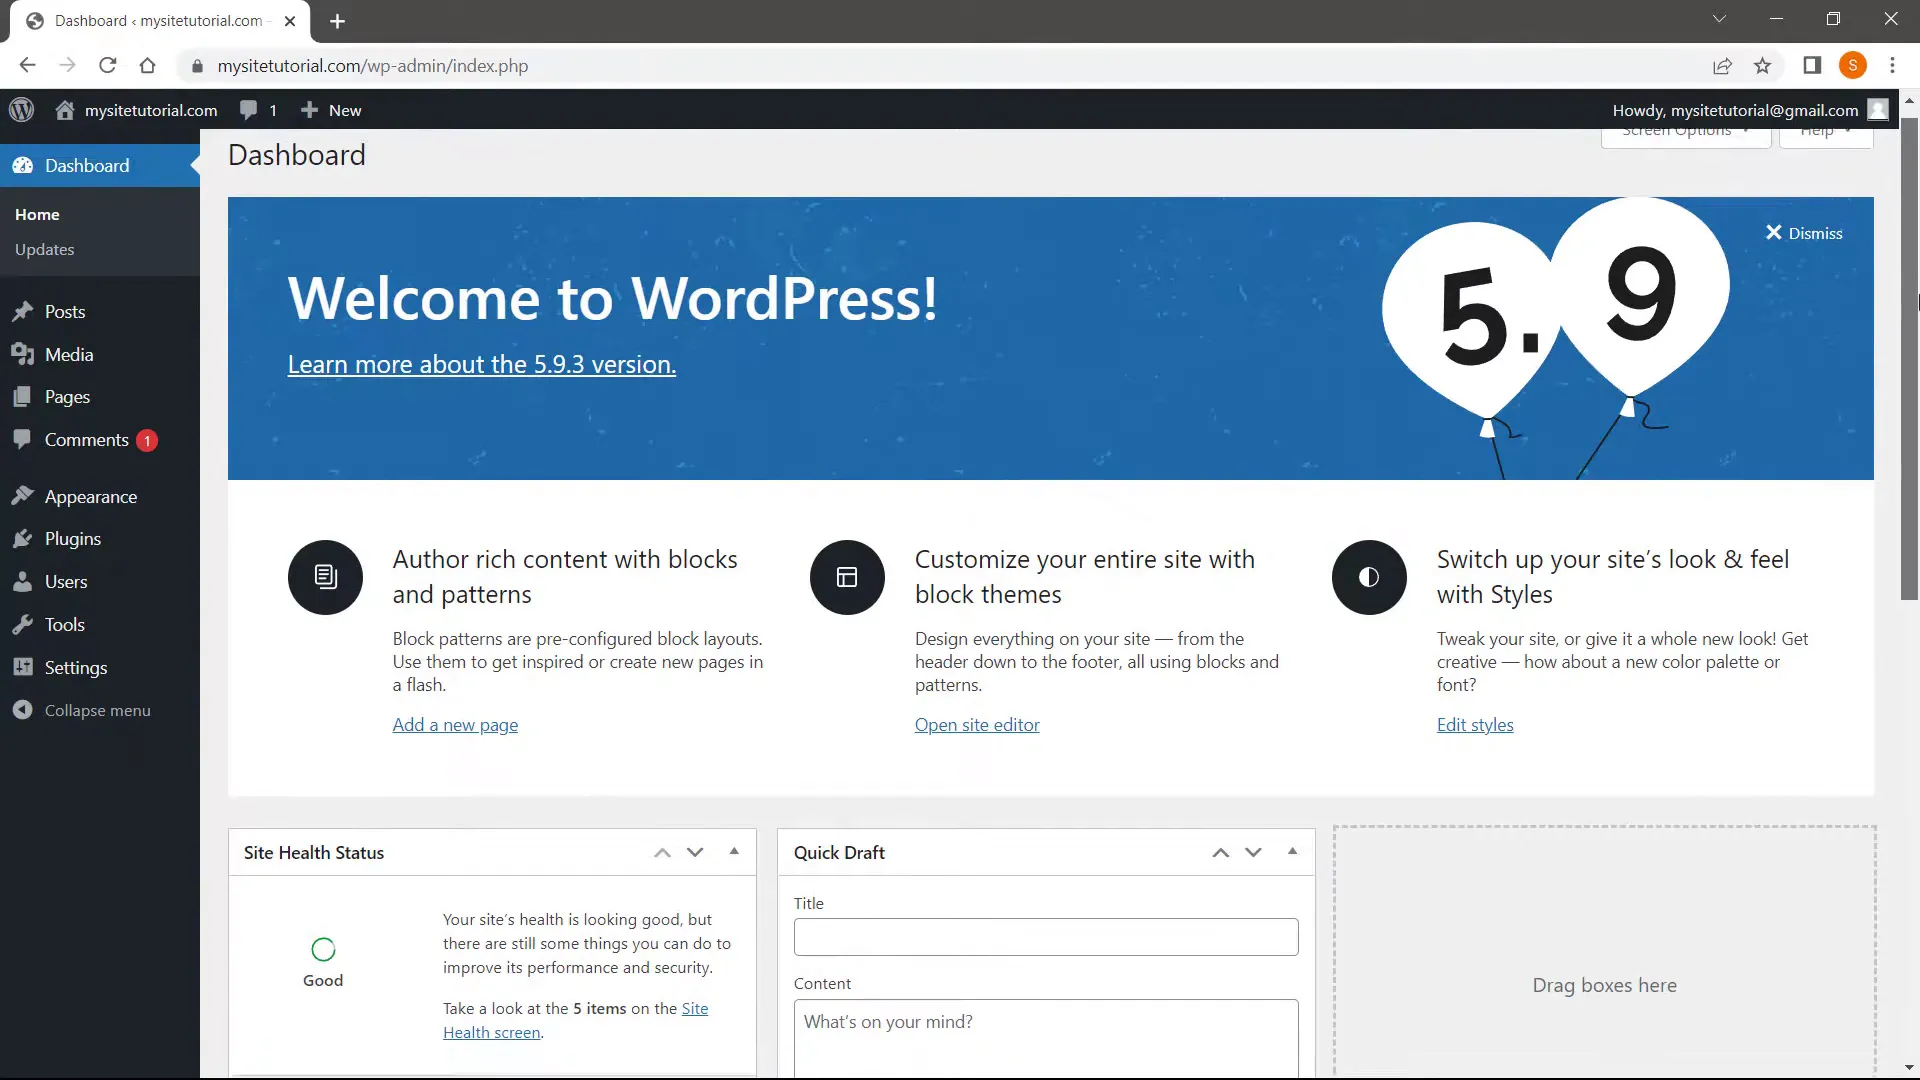
Task: Click the Media icon in sidebar
Action: pos(23,354)
